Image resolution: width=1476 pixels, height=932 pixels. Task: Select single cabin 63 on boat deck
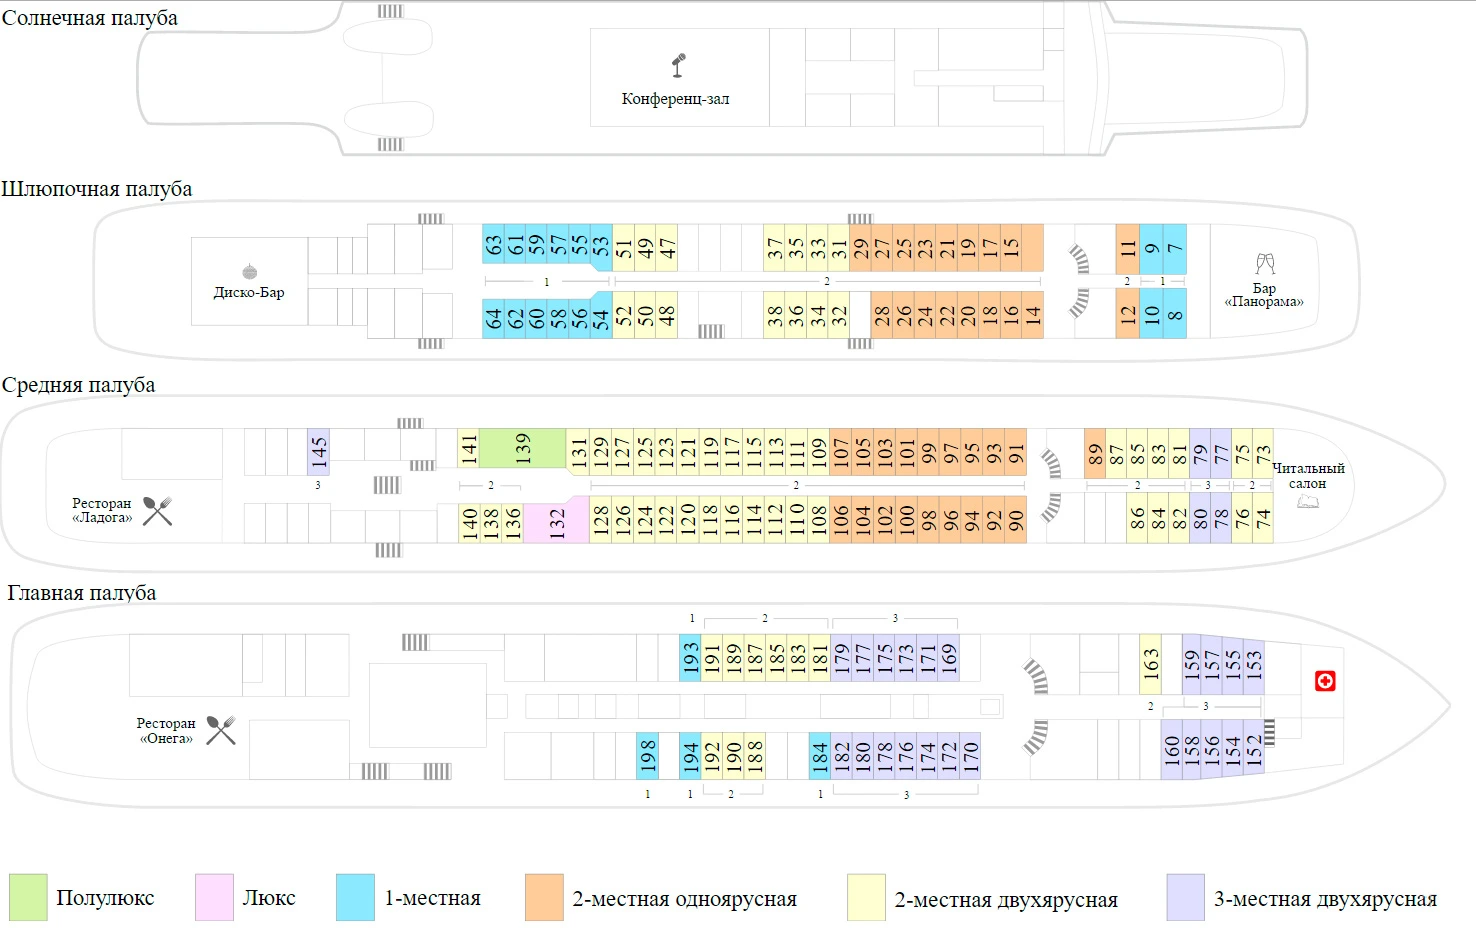click(493, 244)
